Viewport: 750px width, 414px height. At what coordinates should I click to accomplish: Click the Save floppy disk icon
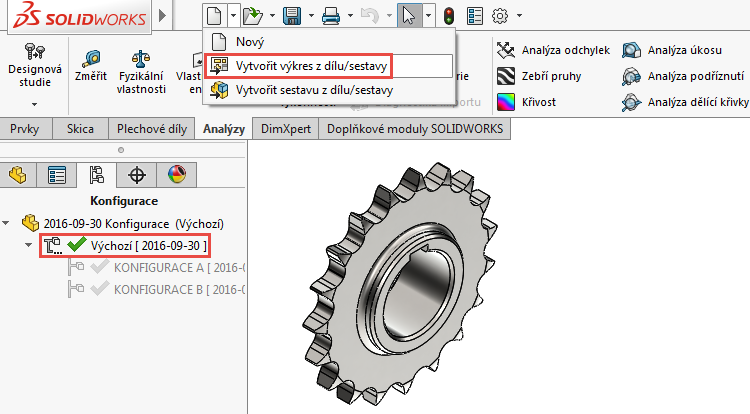pos(292,16)
